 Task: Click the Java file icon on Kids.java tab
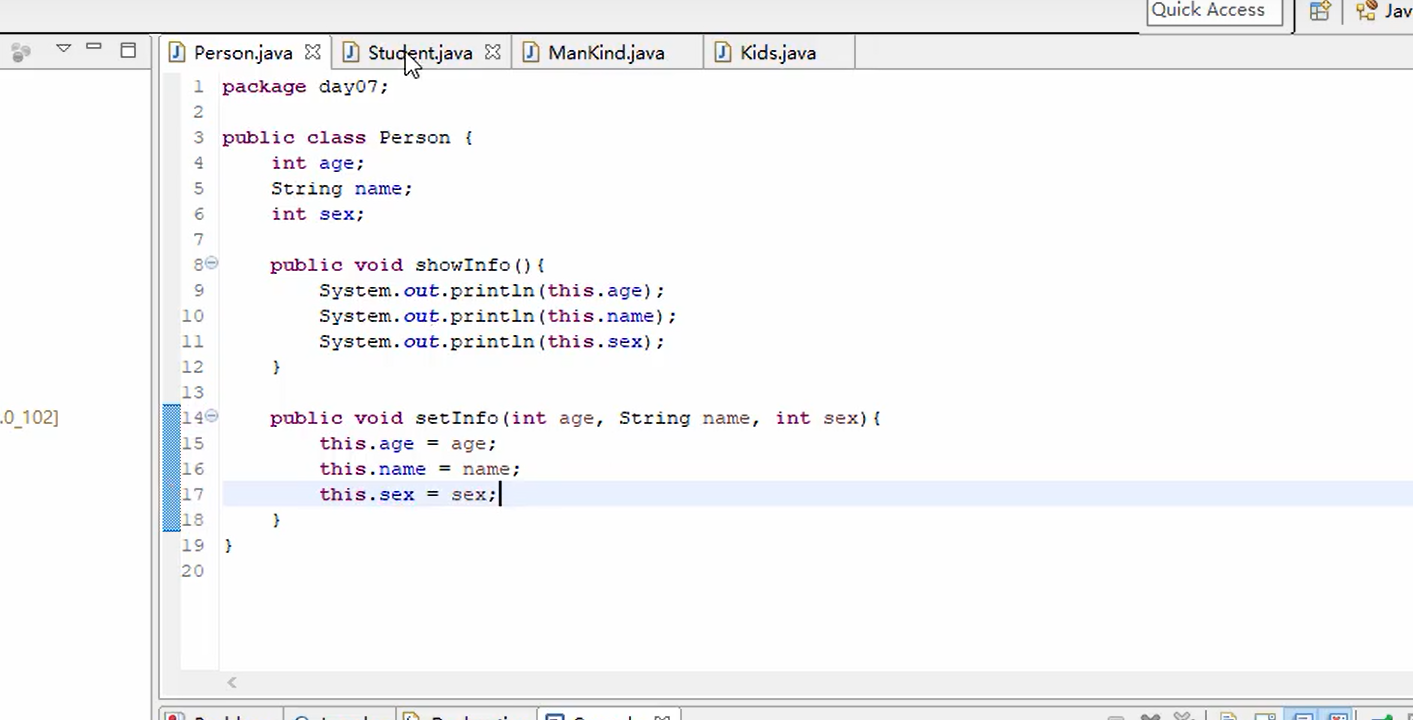723,53
